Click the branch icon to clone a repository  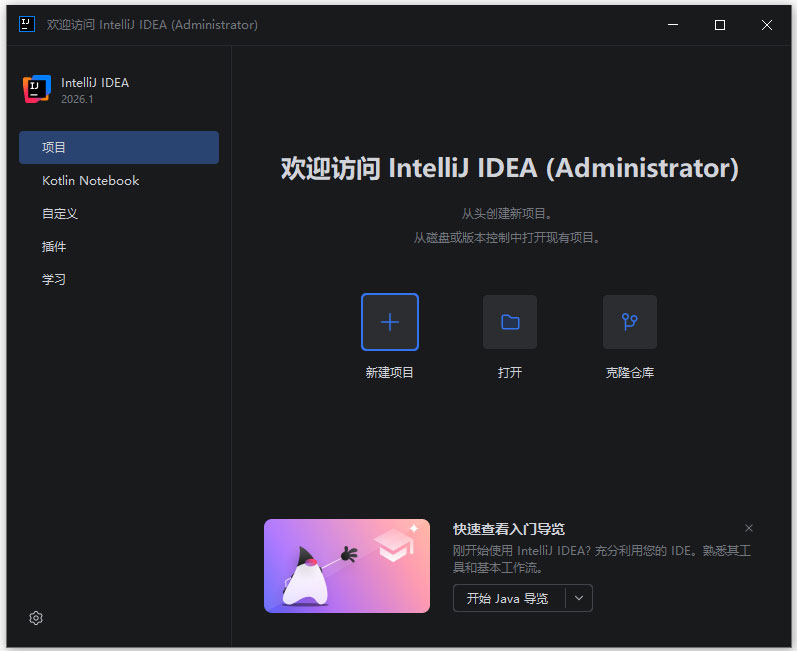pyautogui.click(x=630, y=322)
